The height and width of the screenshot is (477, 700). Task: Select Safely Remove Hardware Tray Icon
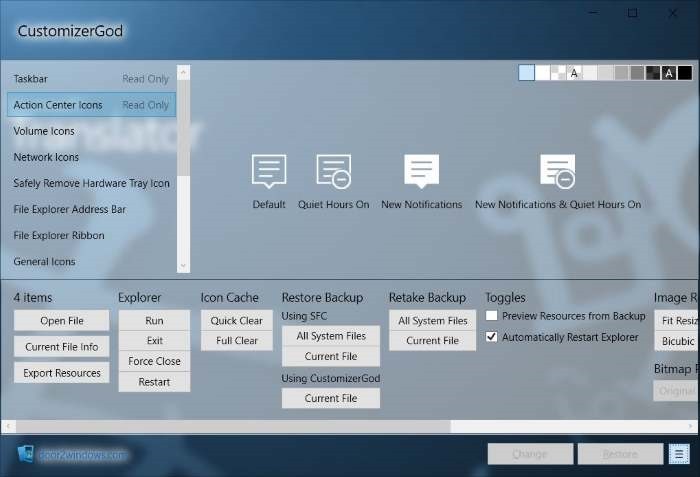pos(91,183)
